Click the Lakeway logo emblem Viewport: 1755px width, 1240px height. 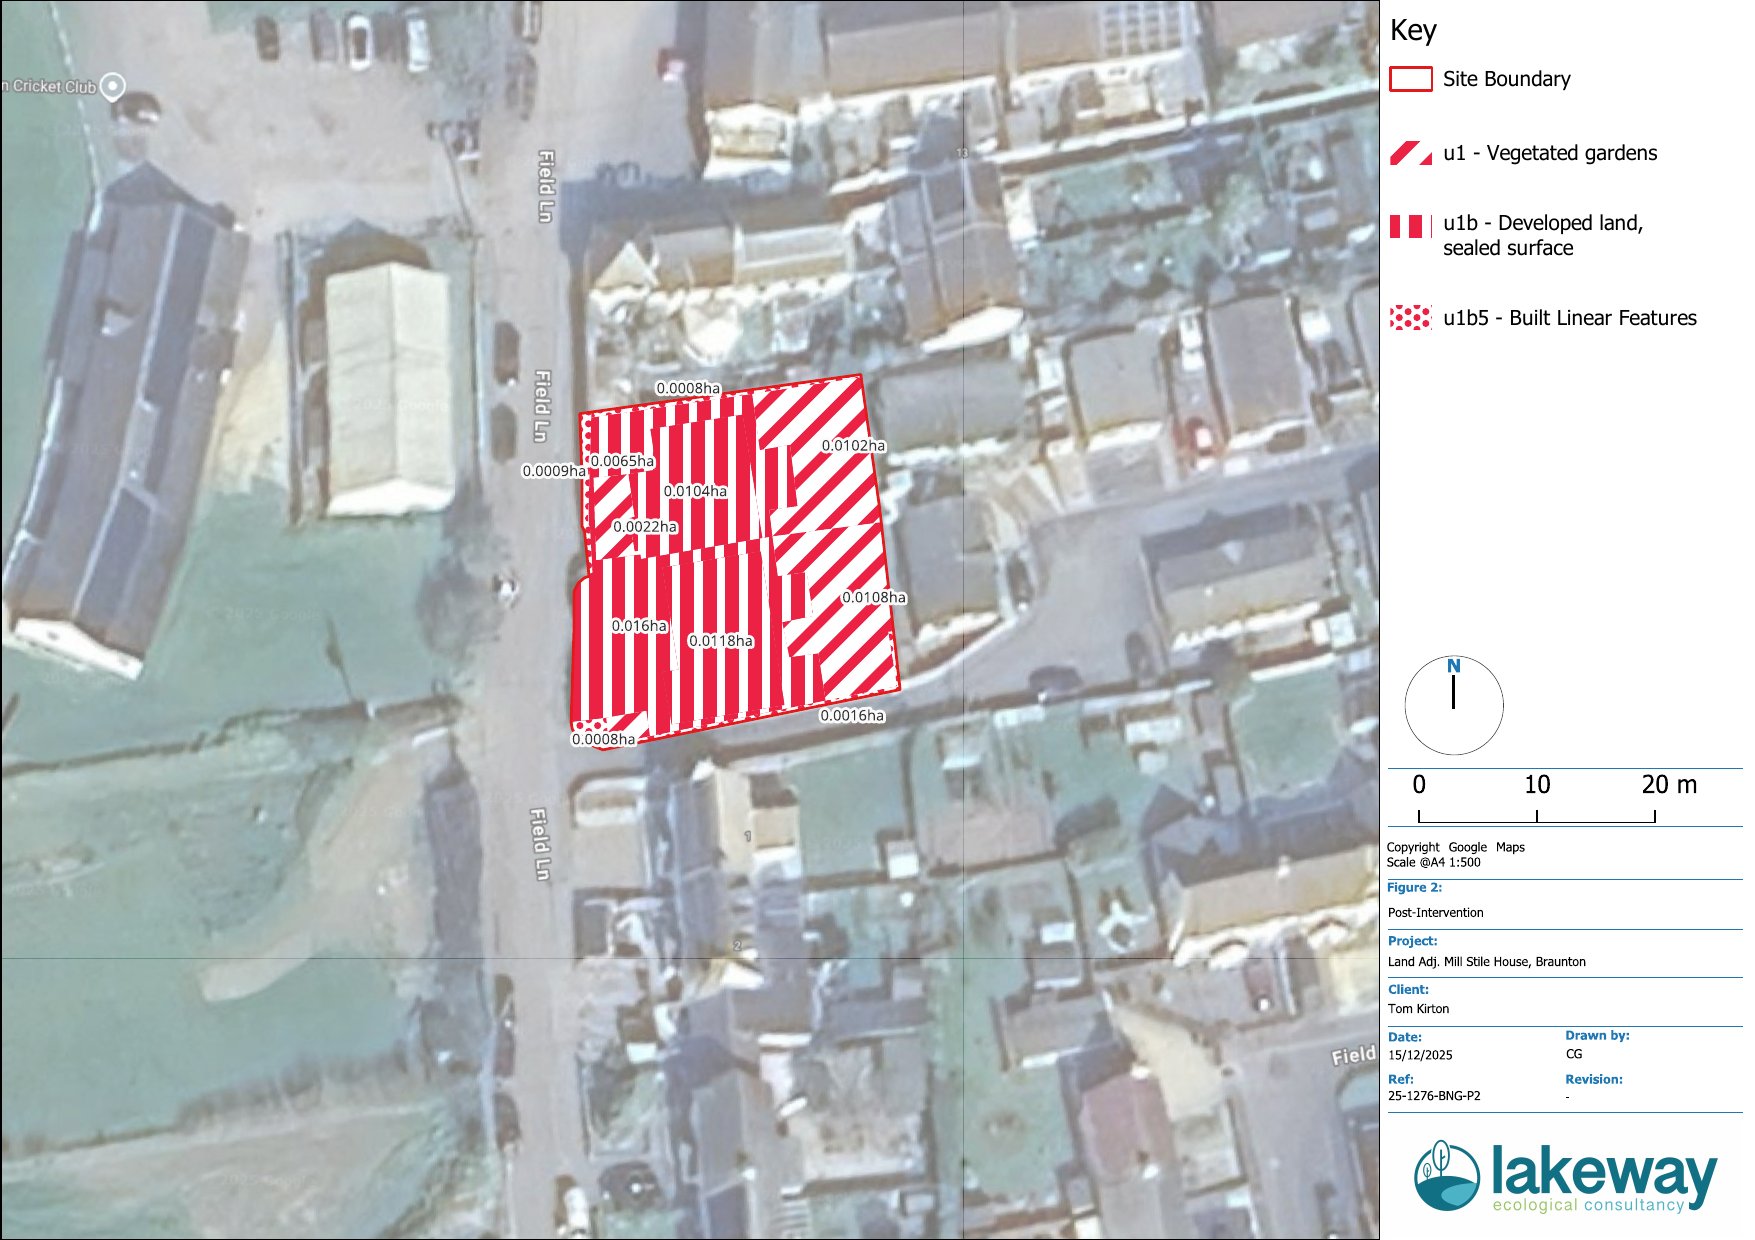1446,1175
